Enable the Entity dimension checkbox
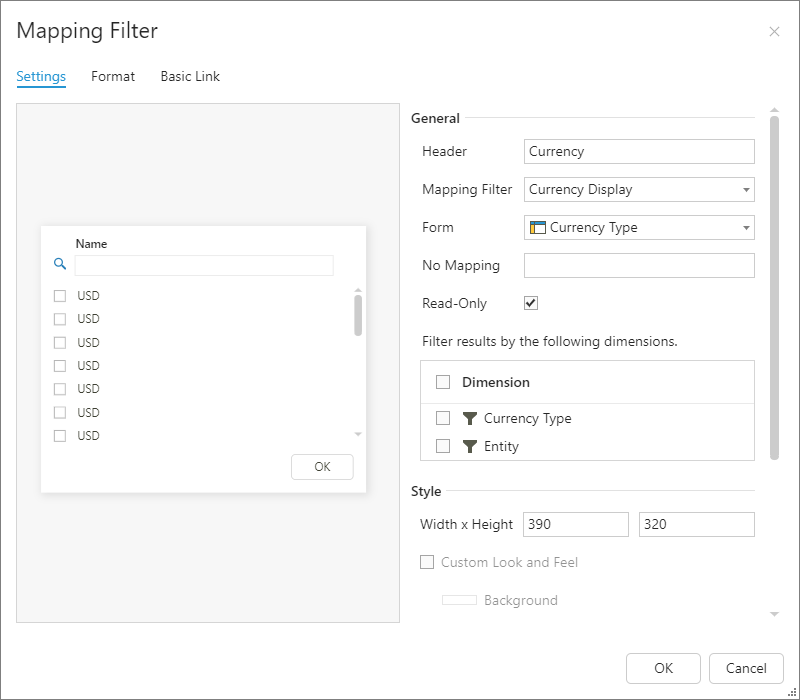This screenshot has height=700, width=800. (x=443, y=447)
